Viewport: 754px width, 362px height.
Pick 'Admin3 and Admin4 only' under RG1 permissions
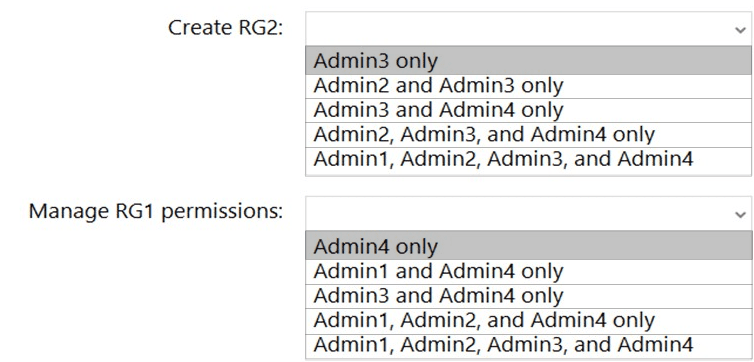528,296
